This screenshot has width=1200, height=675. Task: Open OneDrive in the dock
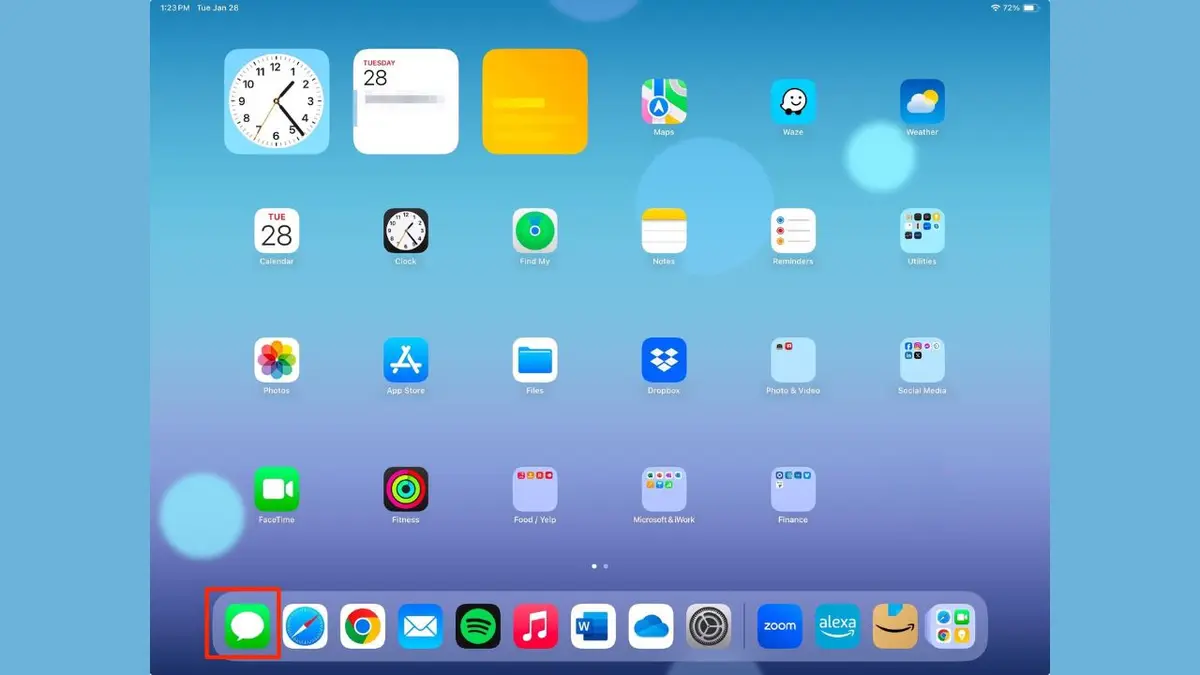(x=652, y=626)
